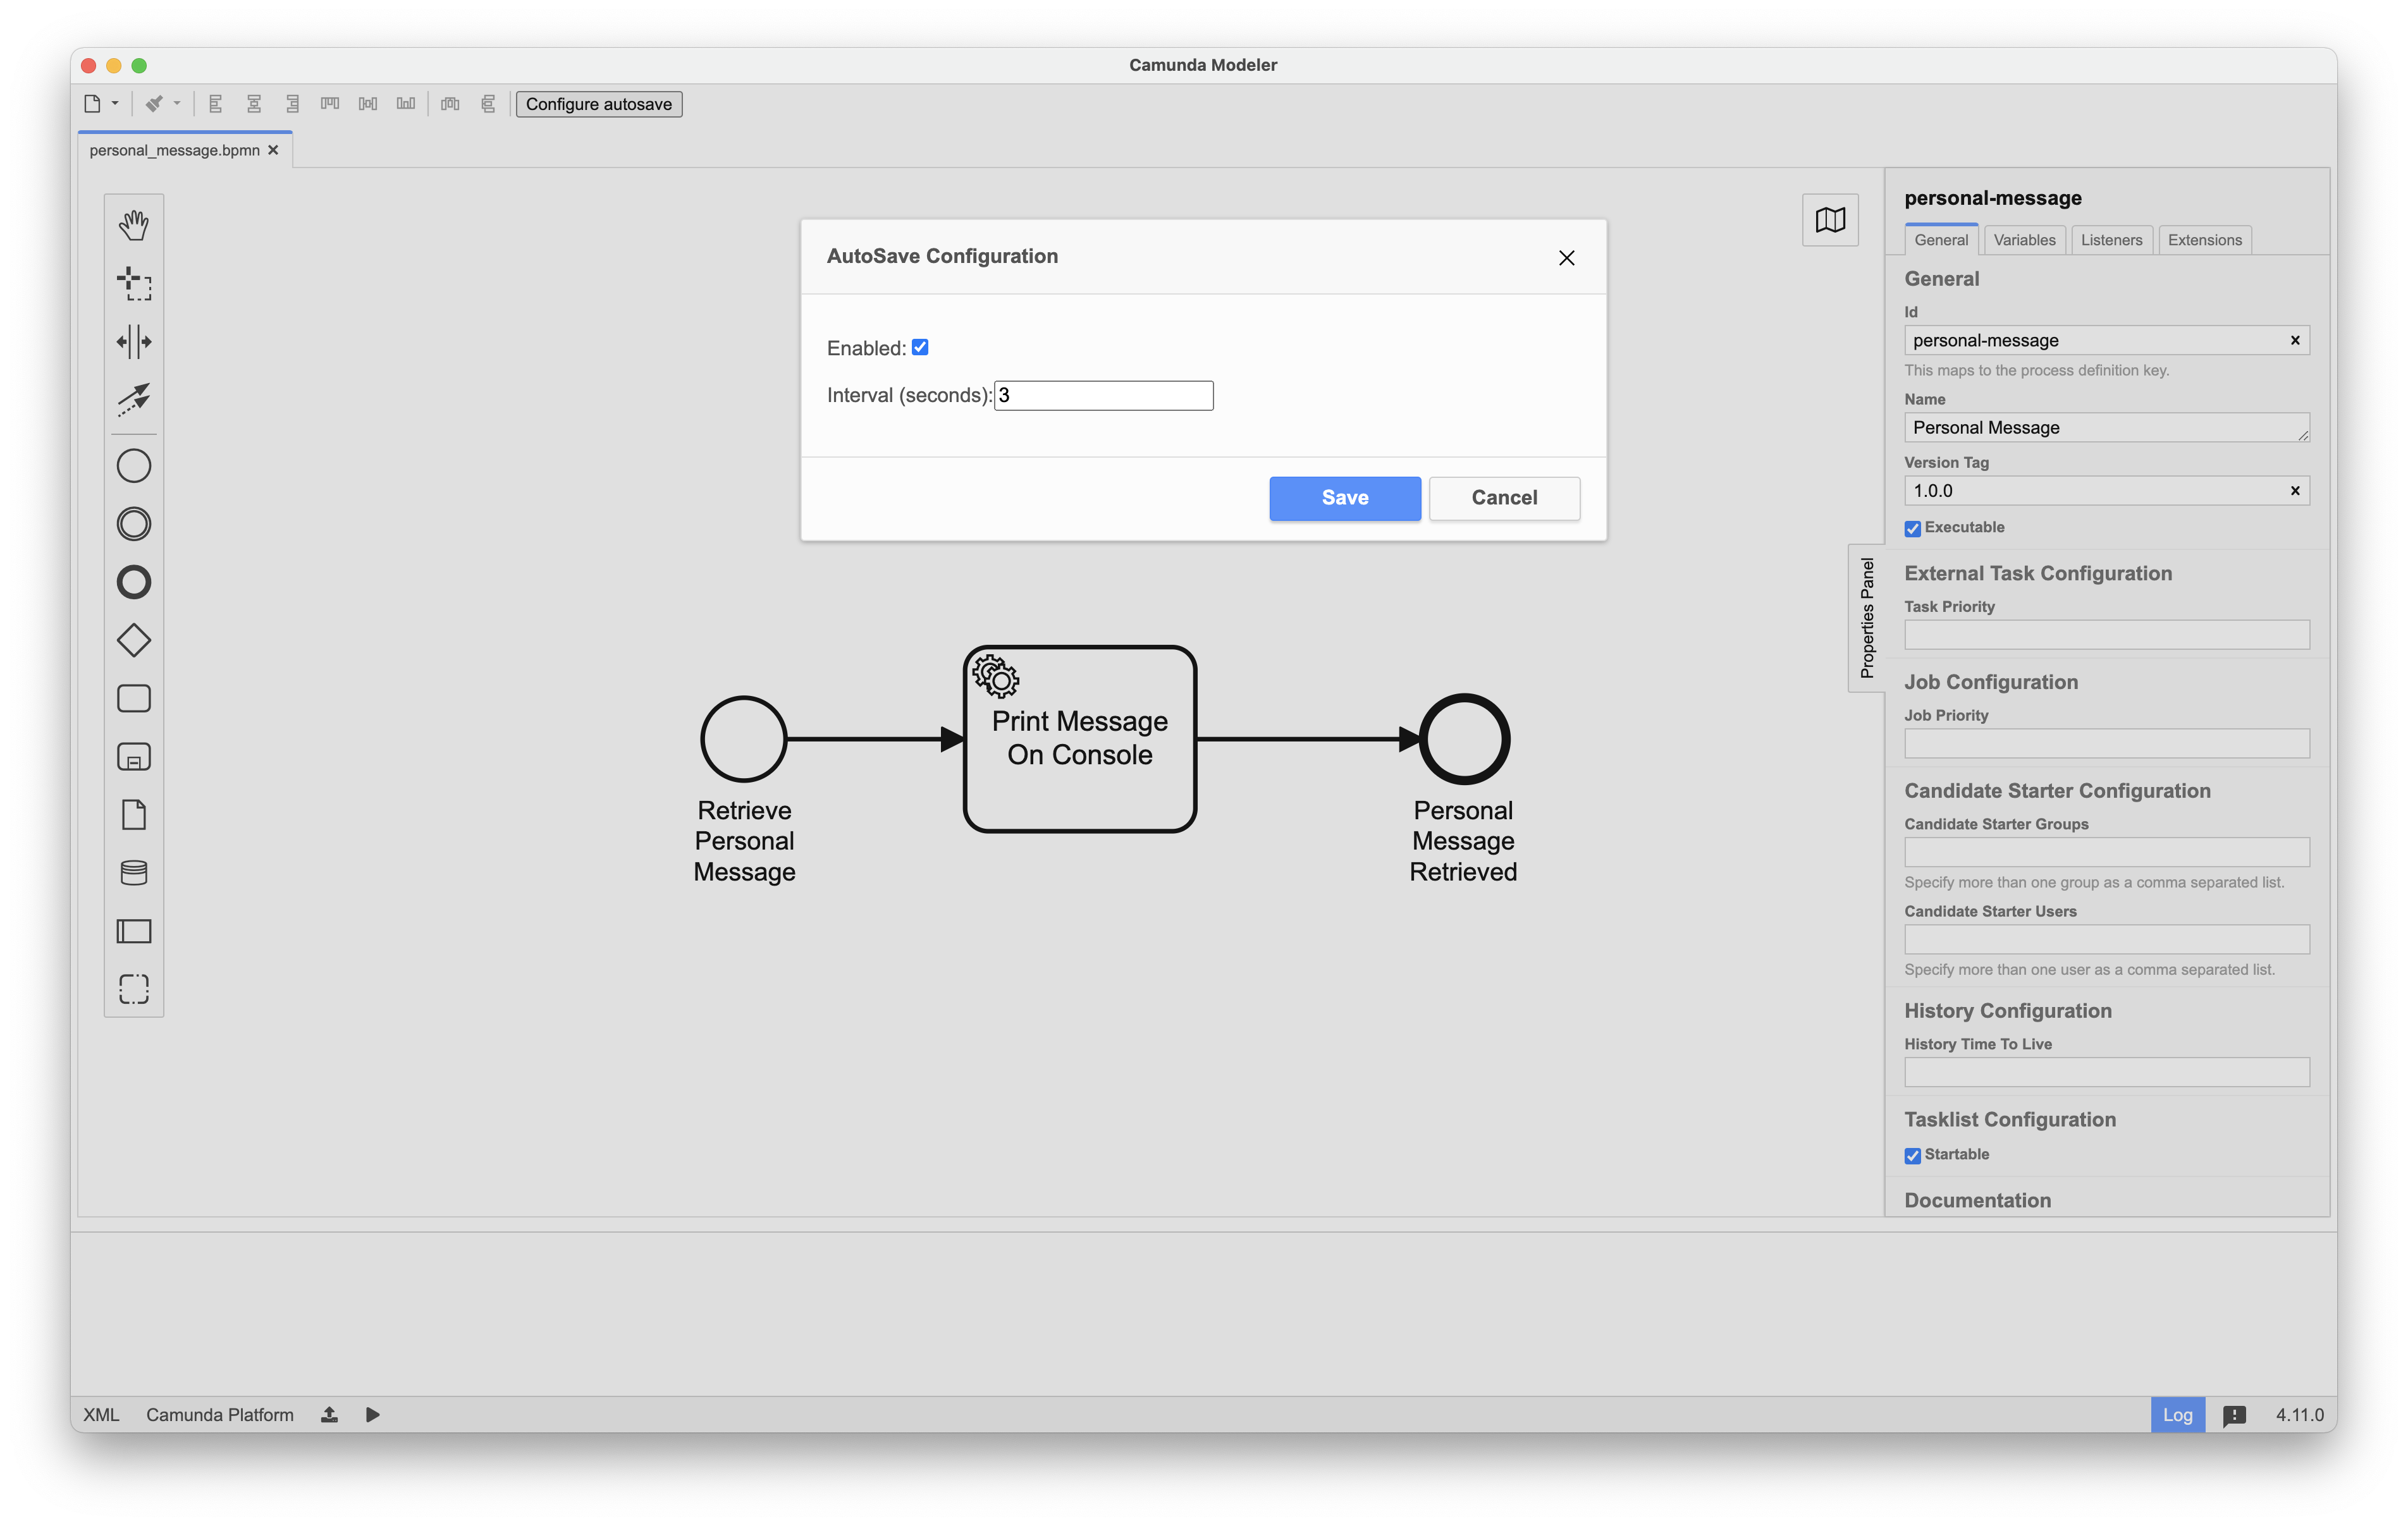Clear the Version Tag field
This screenshot has height=1526, width=2408.
(2295, 490)
